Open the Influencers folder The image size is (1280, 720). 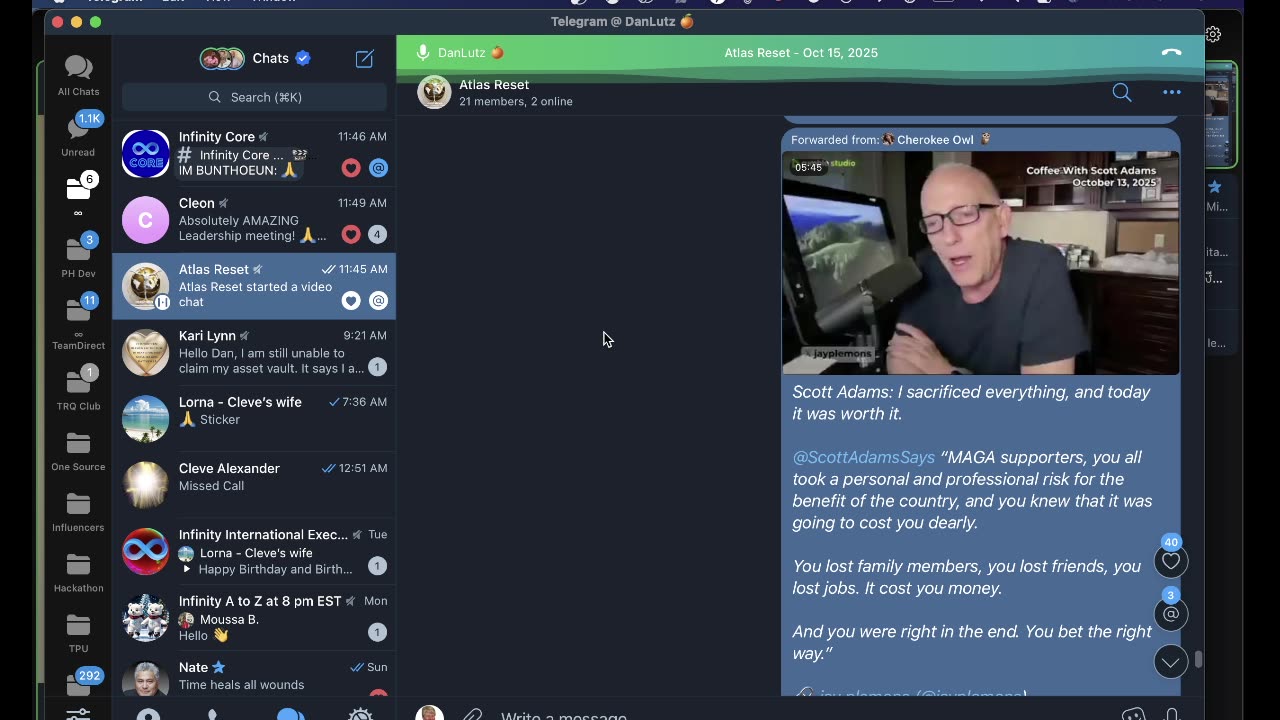[x=78, y=510]
